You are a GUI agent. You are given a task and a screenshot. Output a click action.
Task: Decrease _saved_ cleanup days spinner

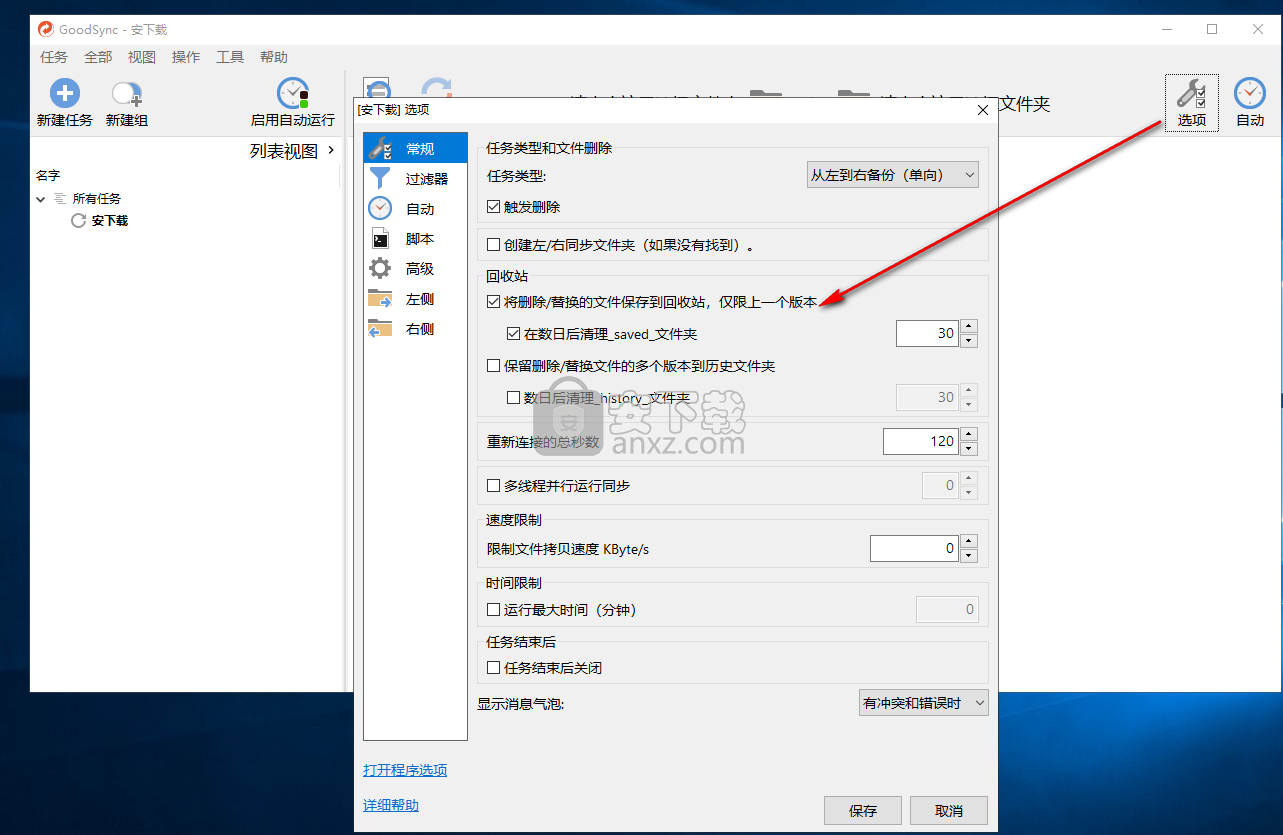(x=968, y=341)
